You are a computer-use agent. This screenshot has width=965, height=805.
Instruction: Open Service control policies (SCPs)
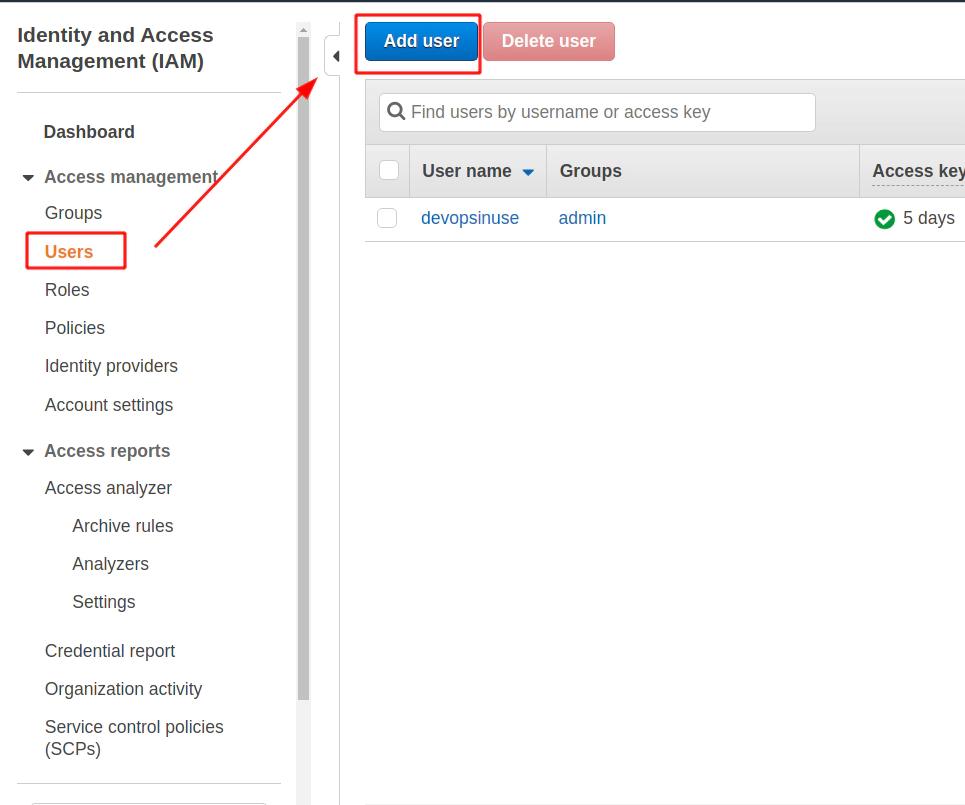pyautogui.click(x=134, y=738)
